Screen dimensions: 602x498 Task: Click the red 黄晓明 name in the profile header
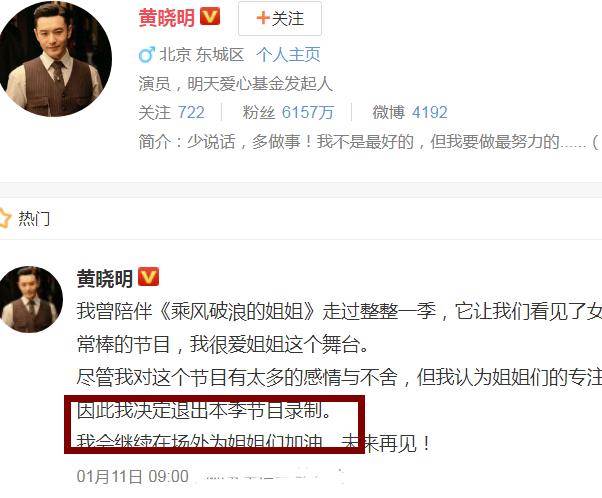[x=167, y=18]
